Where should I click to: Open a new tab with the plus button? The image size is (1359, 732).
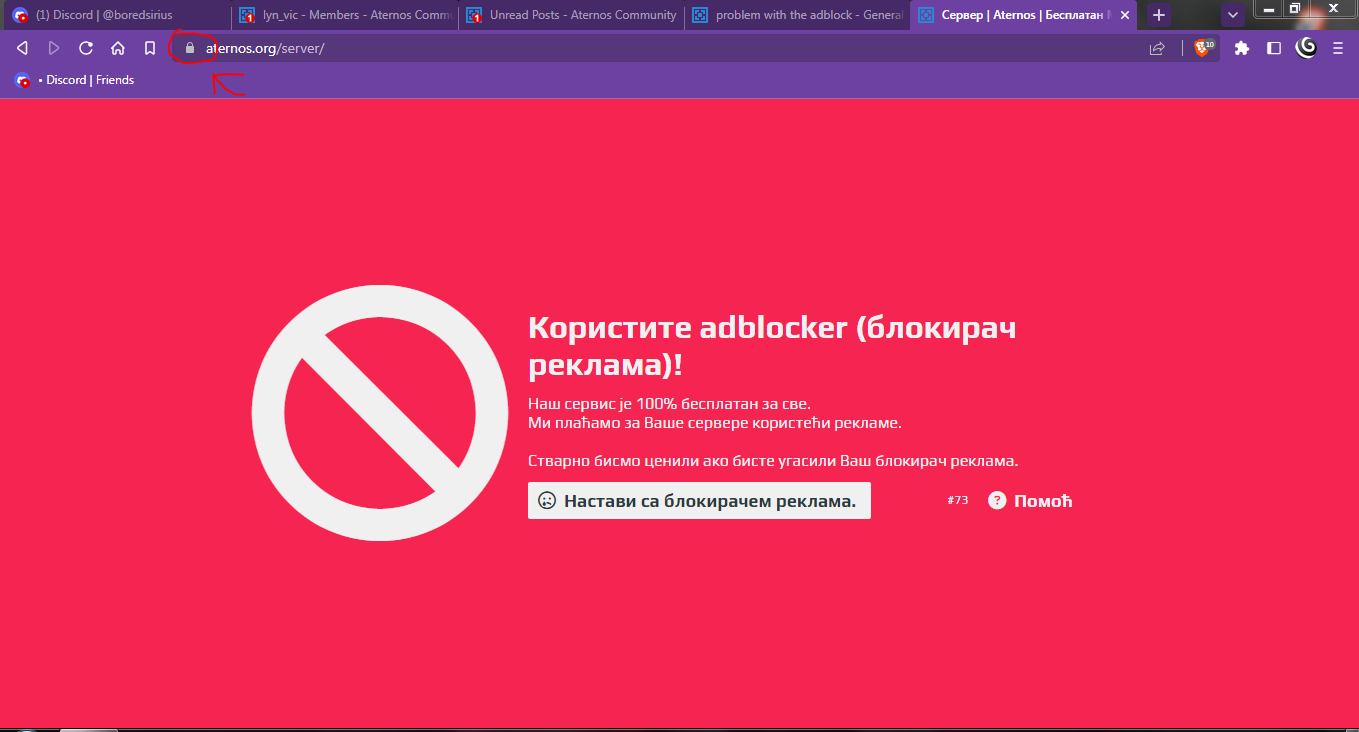[x=1159, y=16]
